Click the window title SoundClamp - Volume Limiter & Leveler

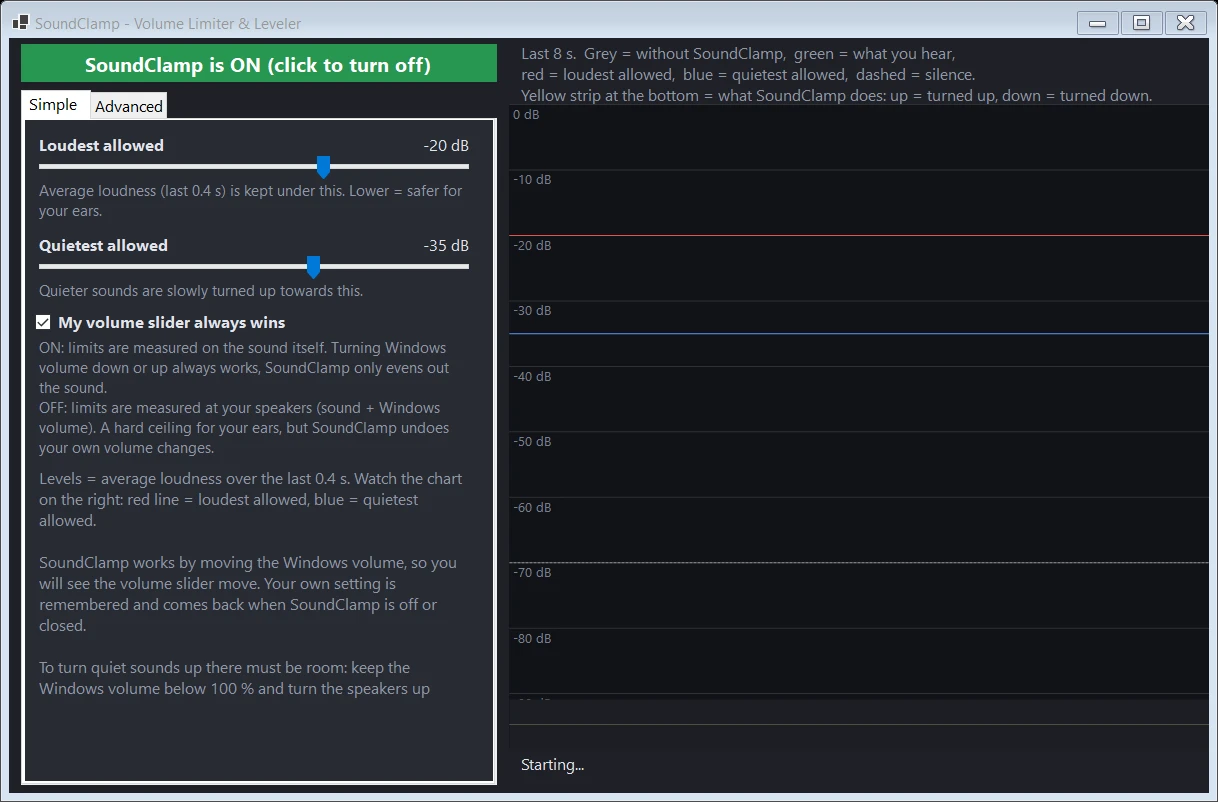point(168,23)
